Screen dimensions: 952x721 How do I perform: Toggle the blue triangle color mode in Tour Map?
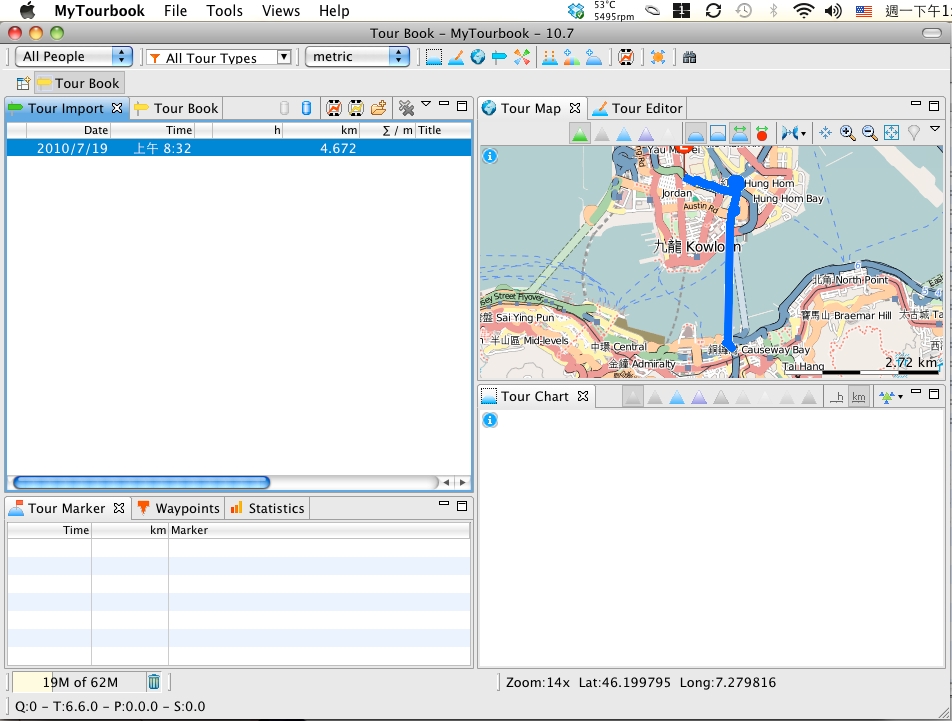tap(624, 133)
